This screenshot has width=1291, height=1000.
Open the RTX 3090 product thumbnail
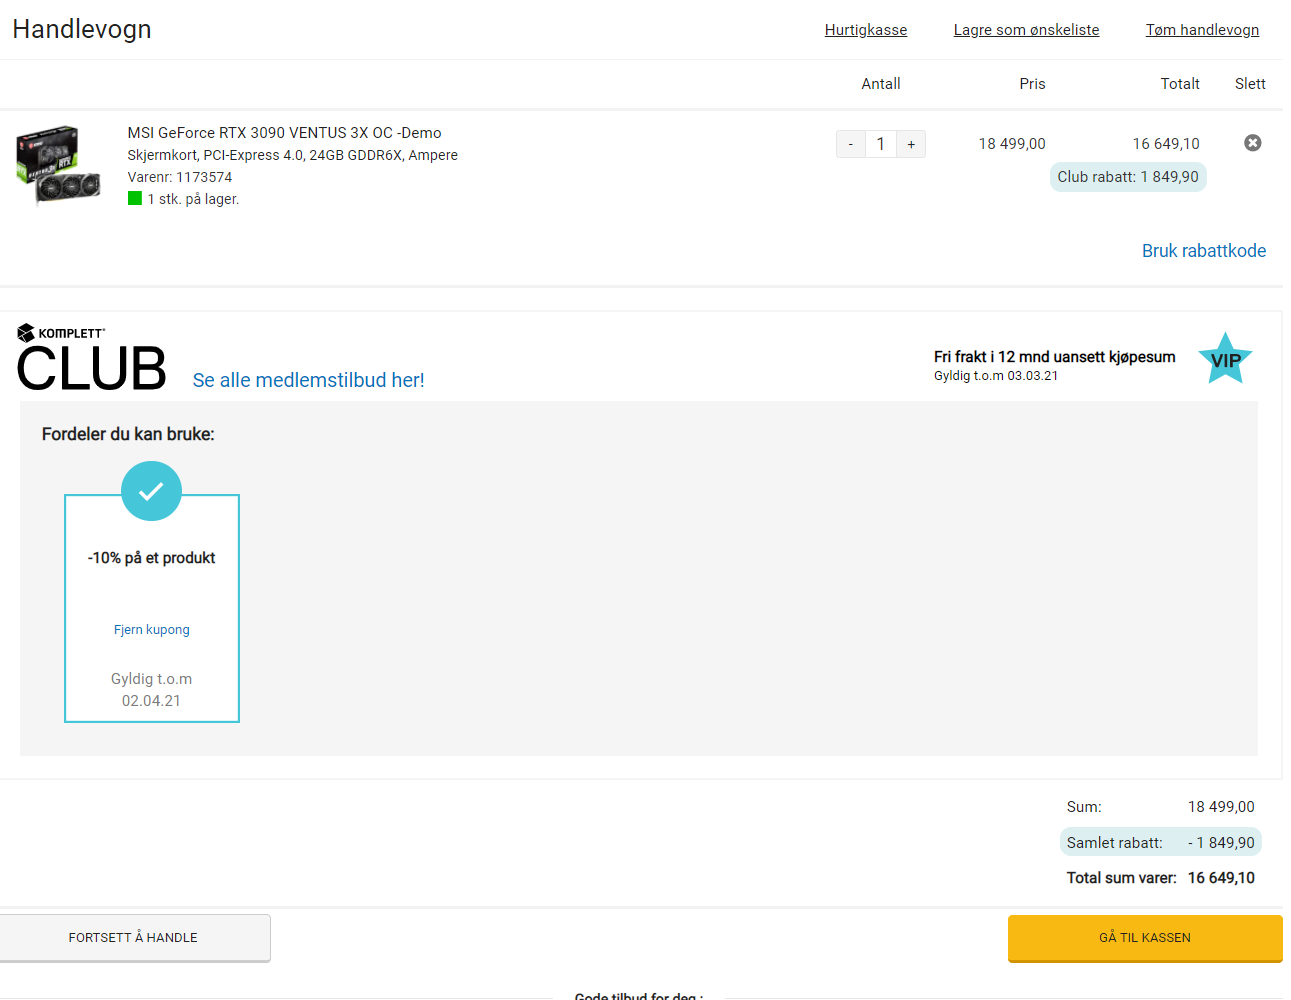coord(59,165)
